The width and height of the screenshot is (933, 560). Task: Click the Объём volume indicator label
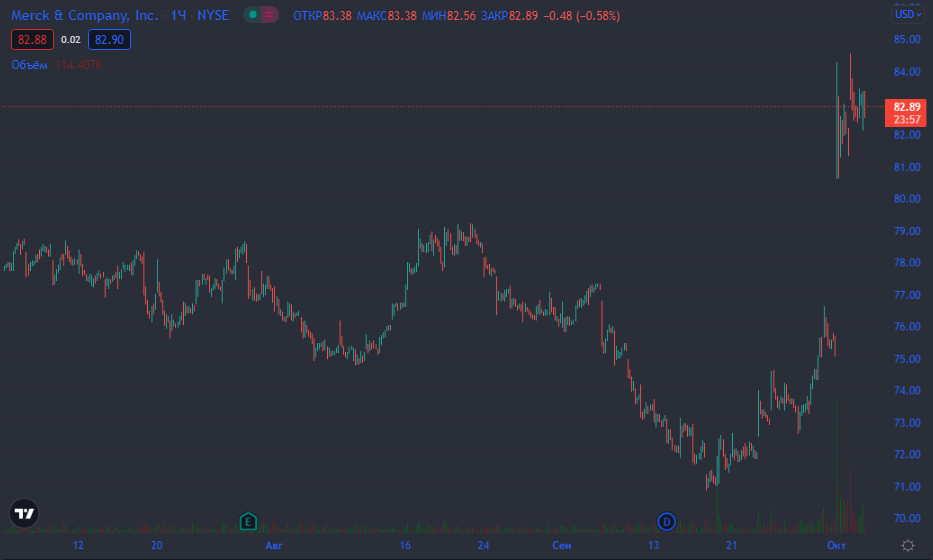tap(30, 65)
